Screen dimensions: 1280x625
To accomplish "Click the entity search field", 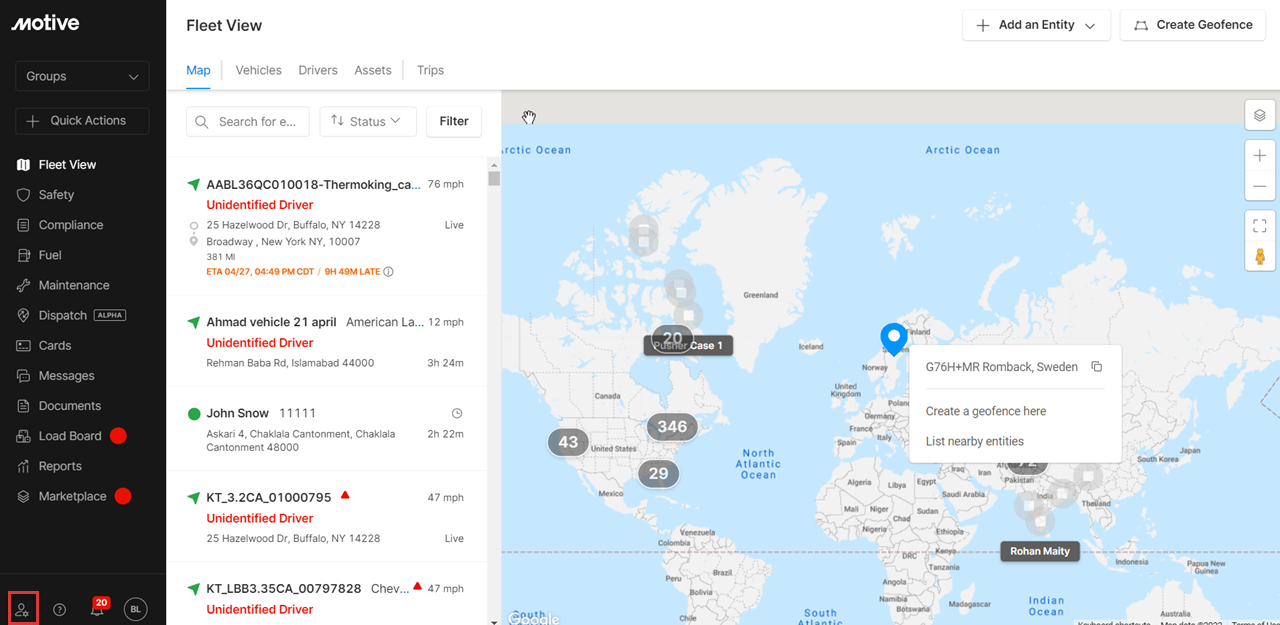I will click(247, 121).
